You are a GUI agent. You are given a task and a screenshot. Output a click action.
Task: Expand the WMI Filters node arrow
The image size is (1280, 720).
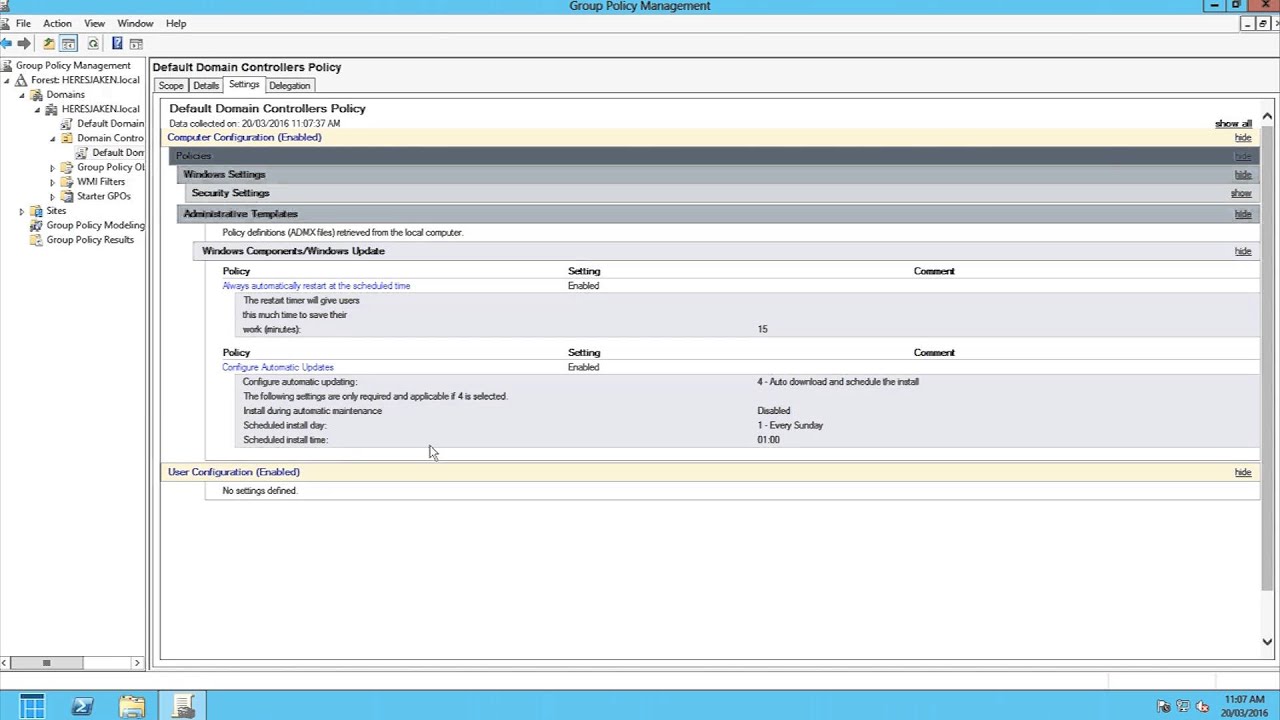(53, 182)
